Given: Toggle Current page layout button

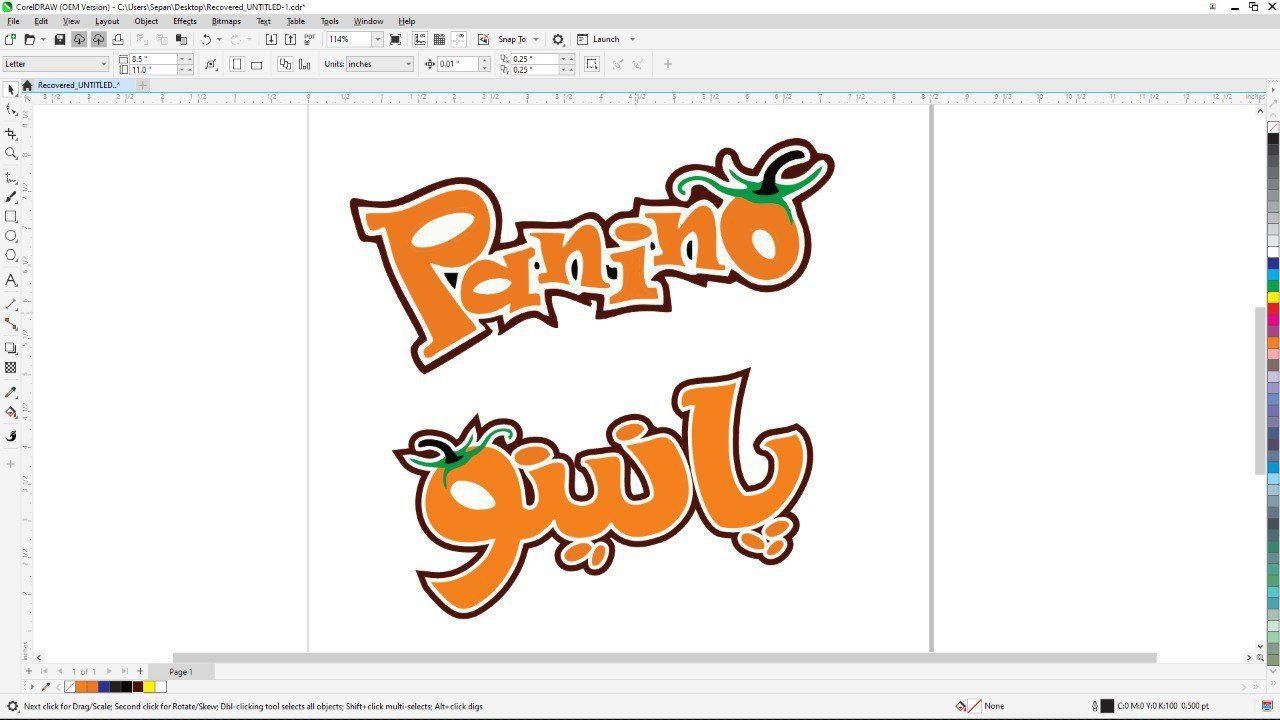Looking at the screenshot, I should 305,64.
